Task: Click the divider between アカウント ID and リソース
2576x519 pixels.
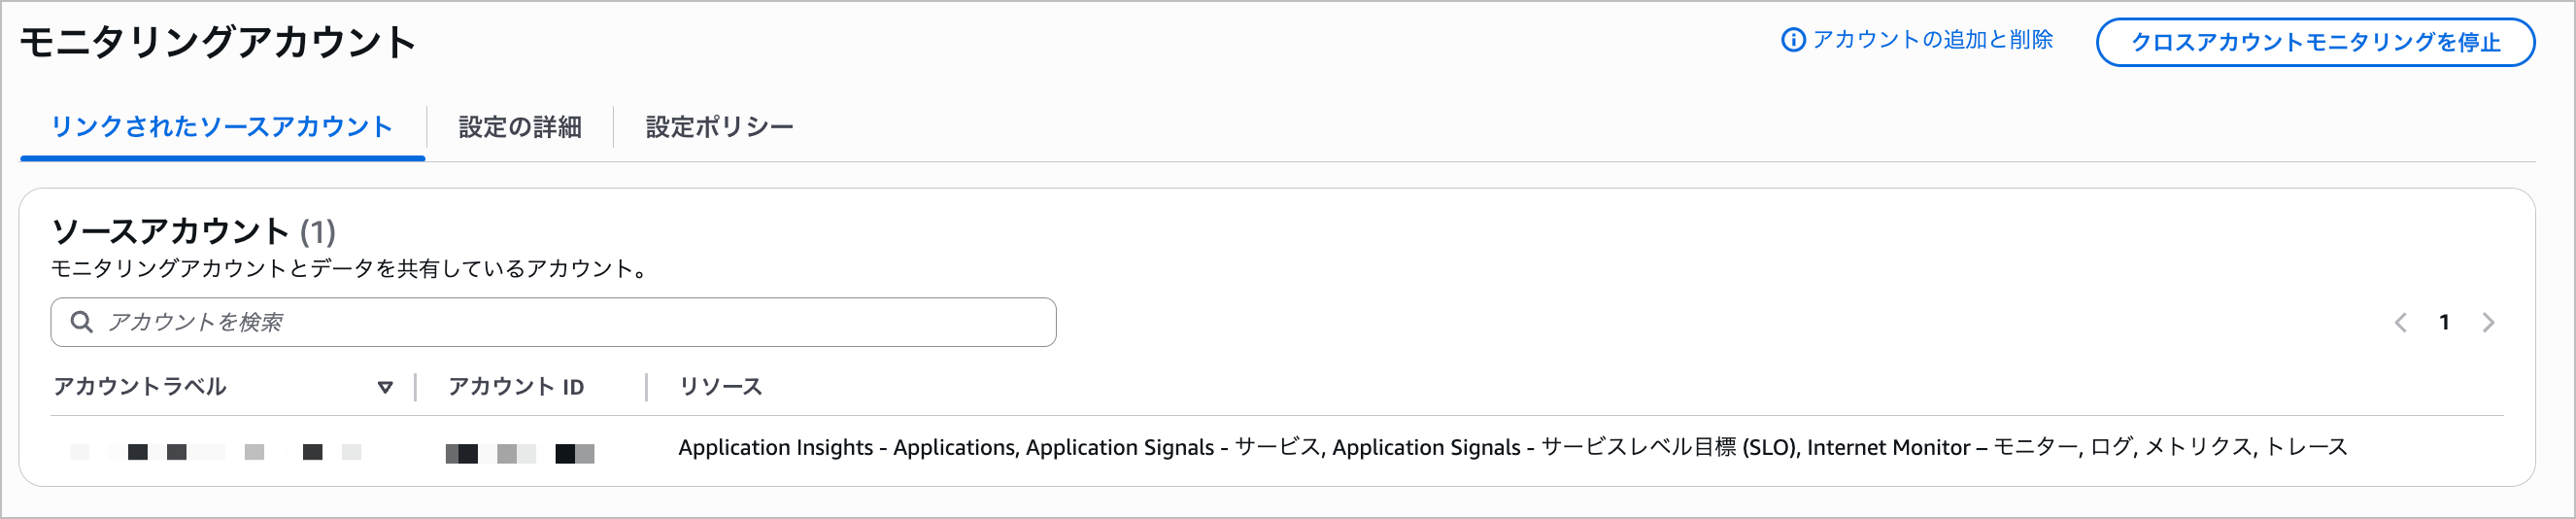Action: (647, 387)
